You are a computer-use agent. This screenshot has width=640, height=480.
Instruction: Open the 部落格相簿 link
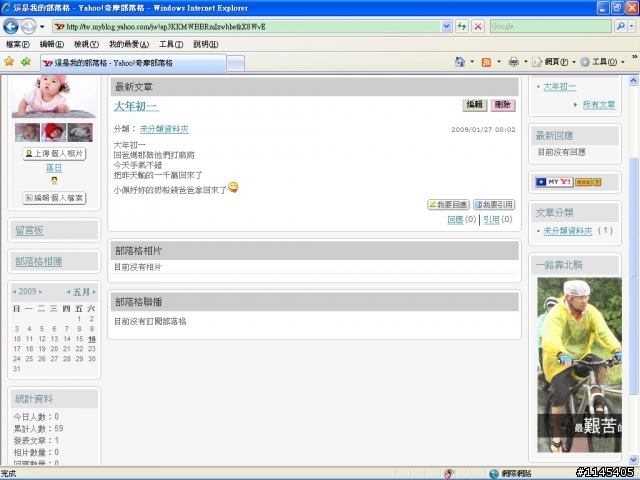pyautogui.click(x=39, y=262)
